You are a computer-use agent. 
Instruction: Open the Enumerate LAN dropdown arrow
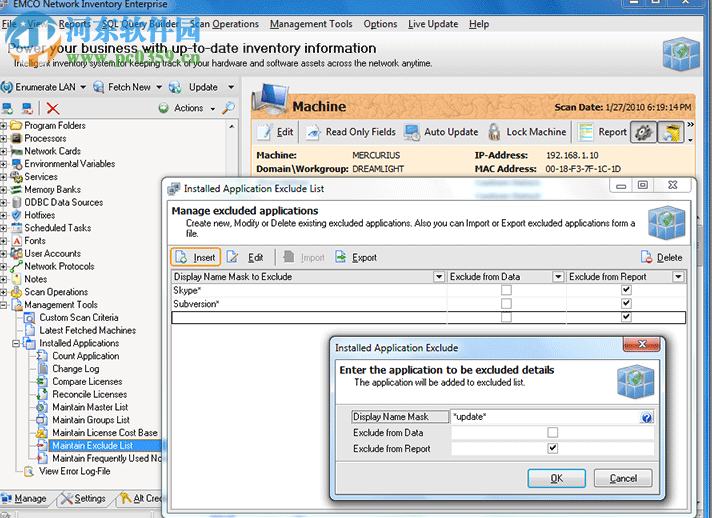83,87
